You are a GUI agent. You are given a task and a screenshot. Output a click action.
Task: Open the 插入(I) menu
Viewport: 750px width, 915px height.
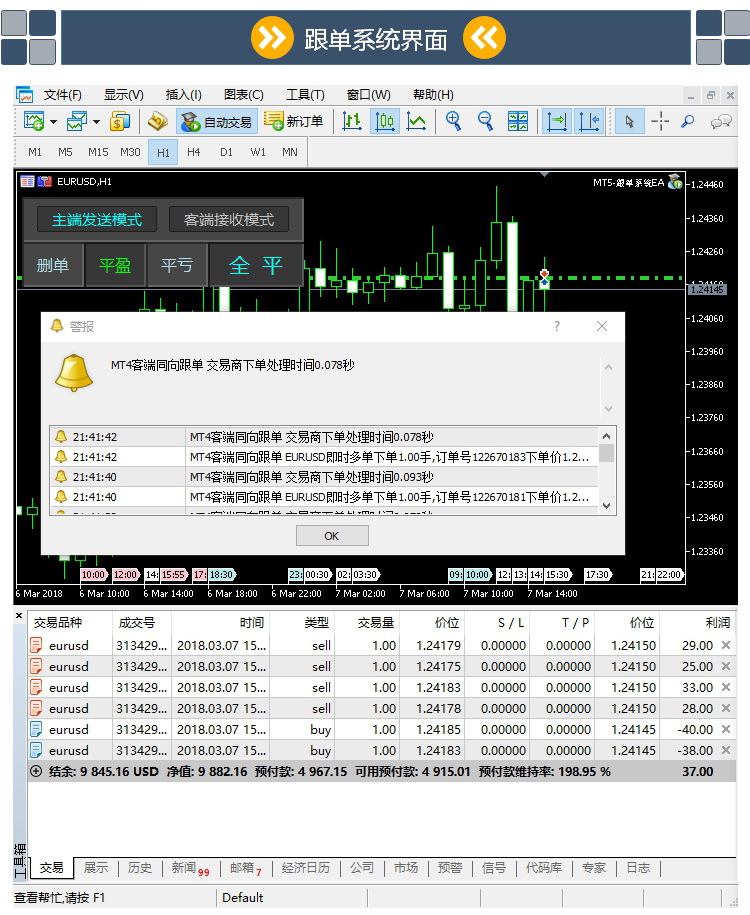[x=183, y=95]
